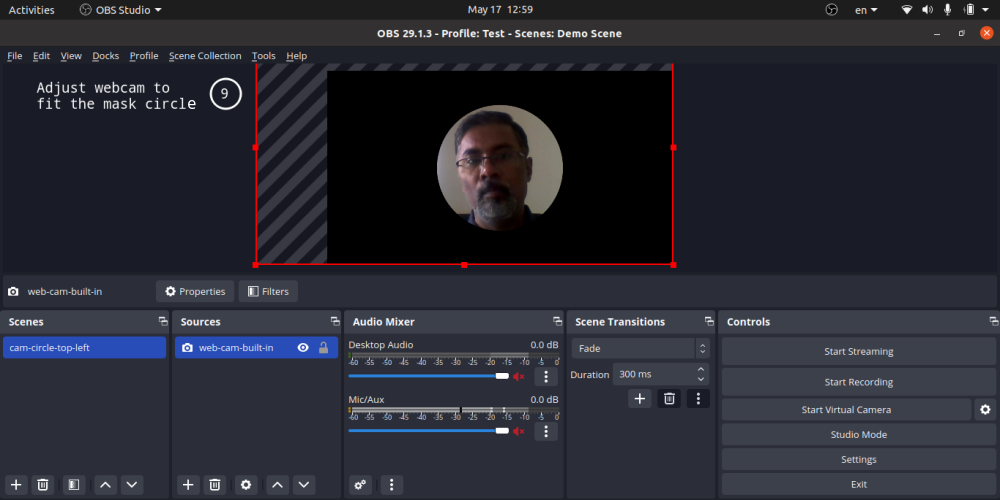Open Activities overview
1000x500 pixels.
(x=31, y=10)
